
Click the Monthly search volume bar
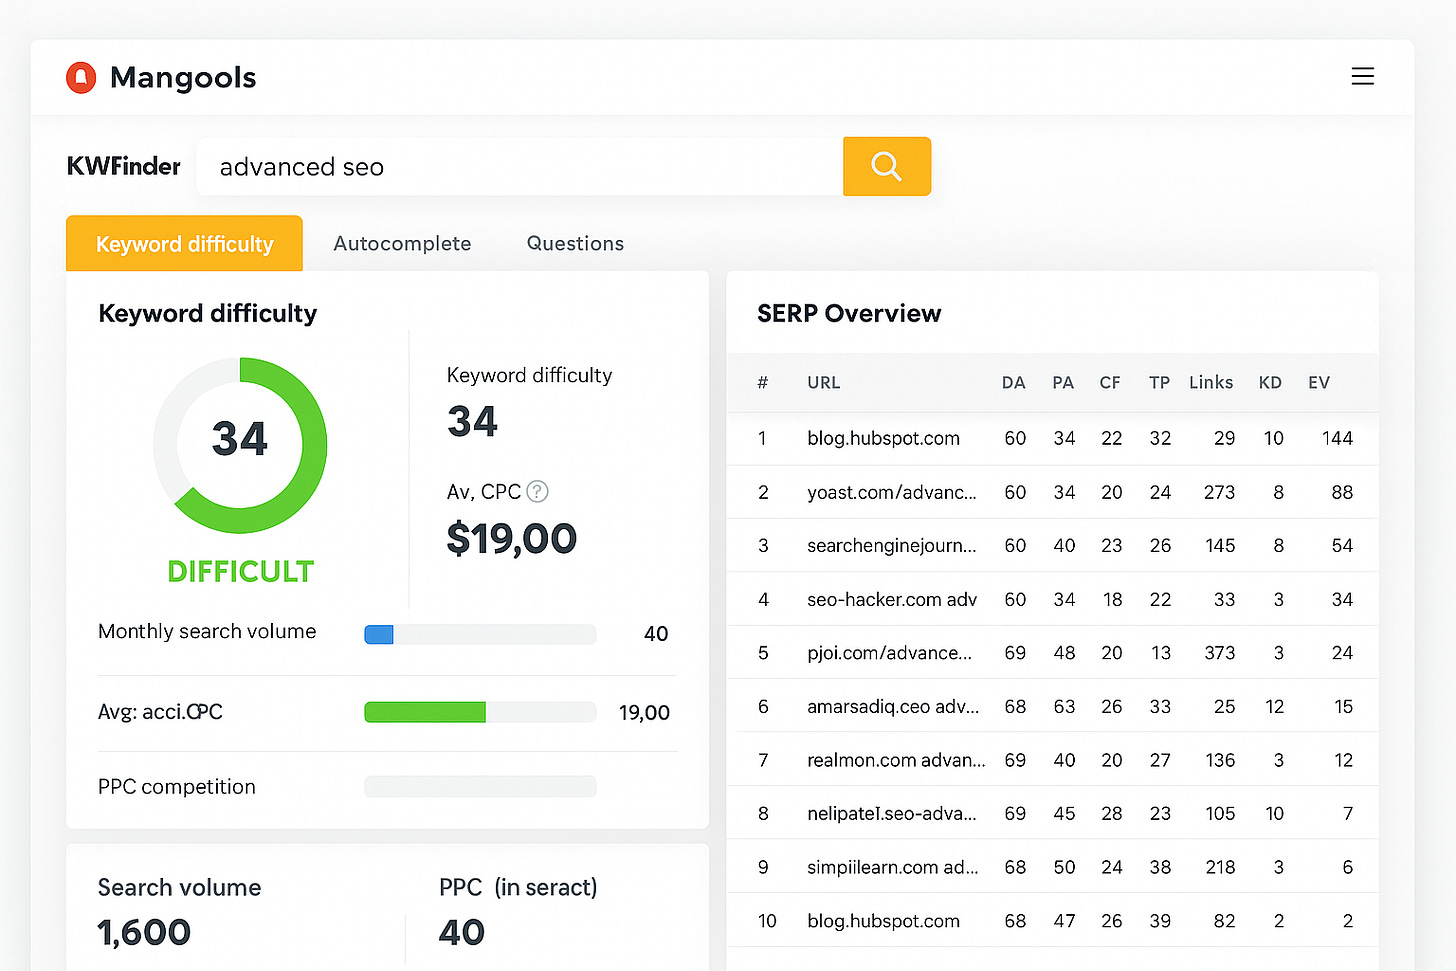coord(480,634)
